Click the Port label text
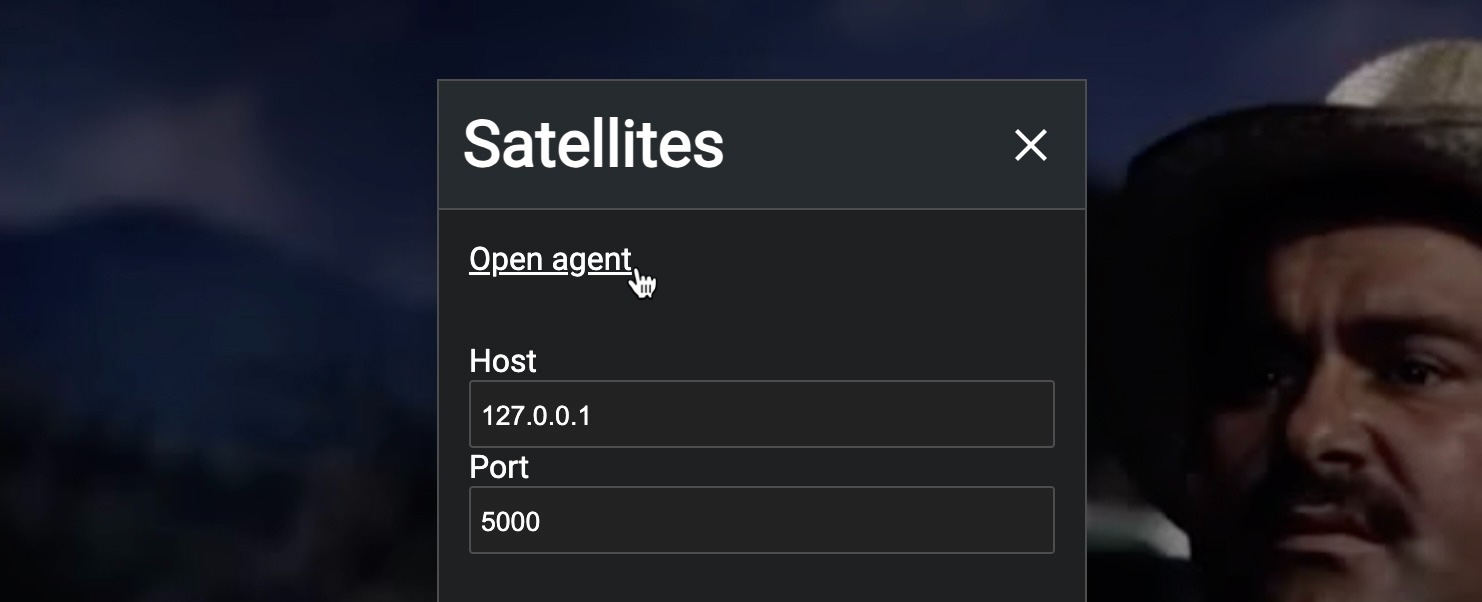 499,467
